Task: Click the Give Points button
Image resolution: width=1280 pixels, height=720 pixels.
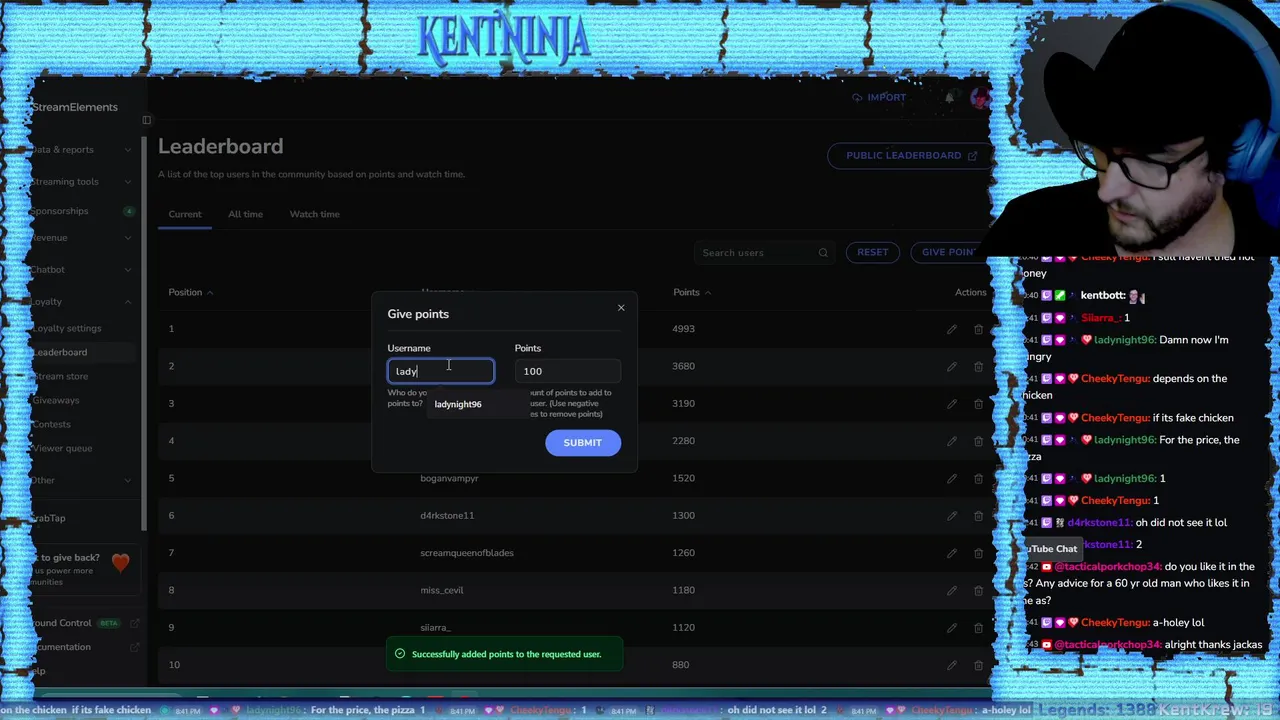Action: click(947, 252)
